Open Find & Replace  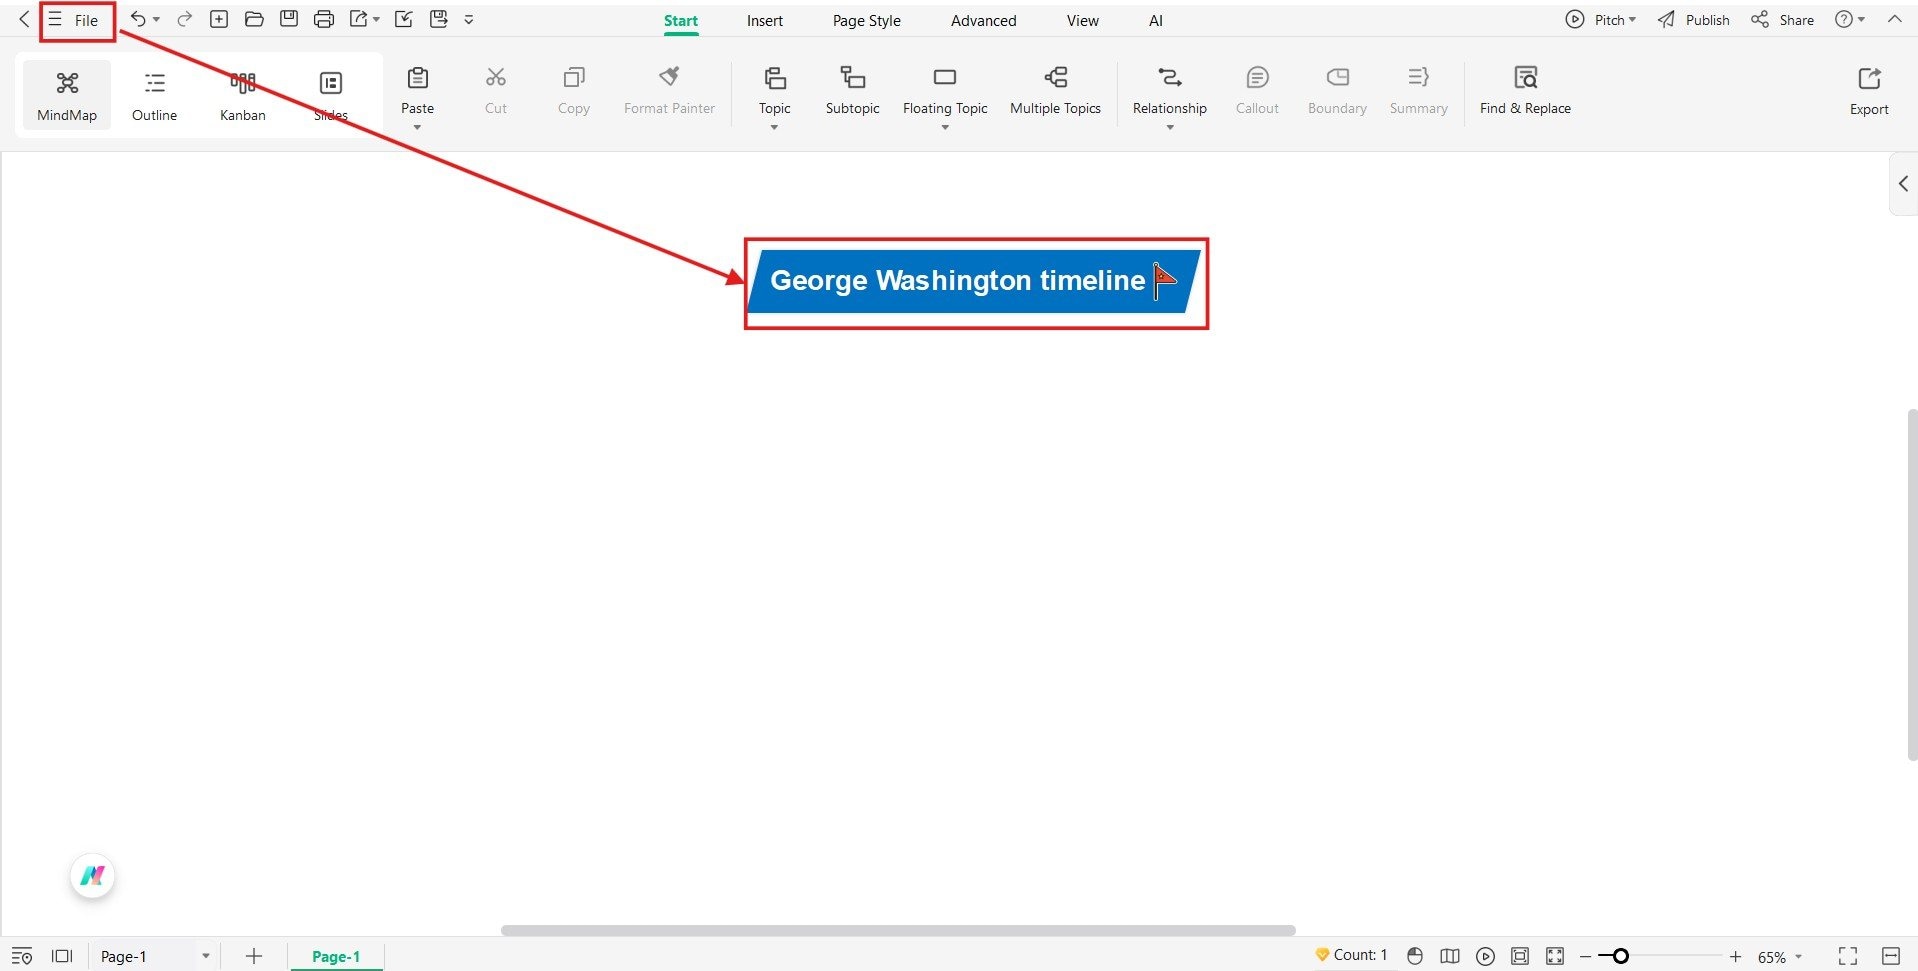(x=1524, y=92)
